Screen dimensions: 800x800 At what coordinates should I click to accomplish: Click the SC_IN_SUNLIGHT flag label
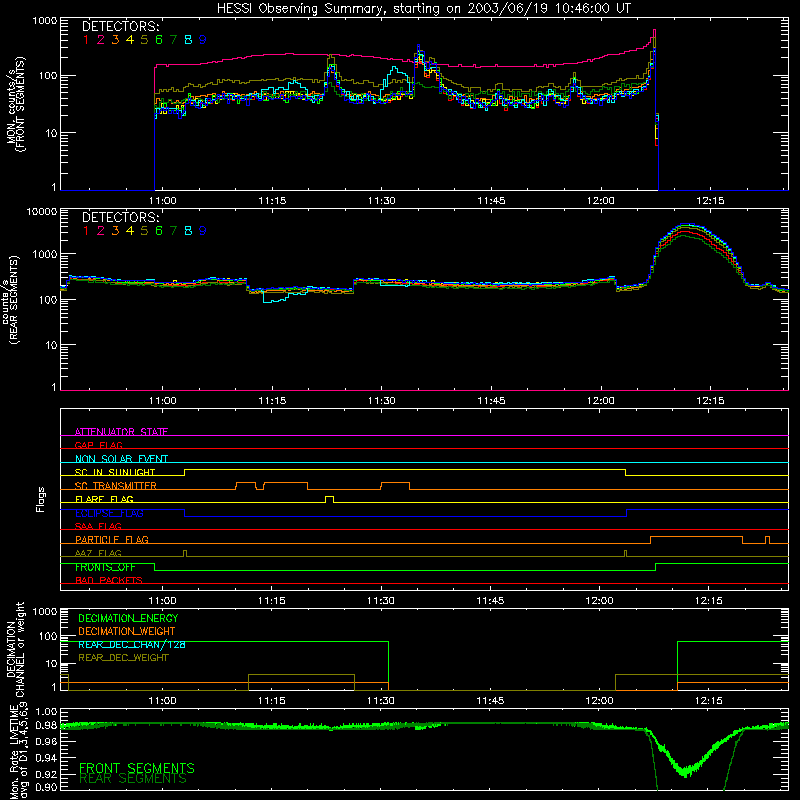[115, 472]
